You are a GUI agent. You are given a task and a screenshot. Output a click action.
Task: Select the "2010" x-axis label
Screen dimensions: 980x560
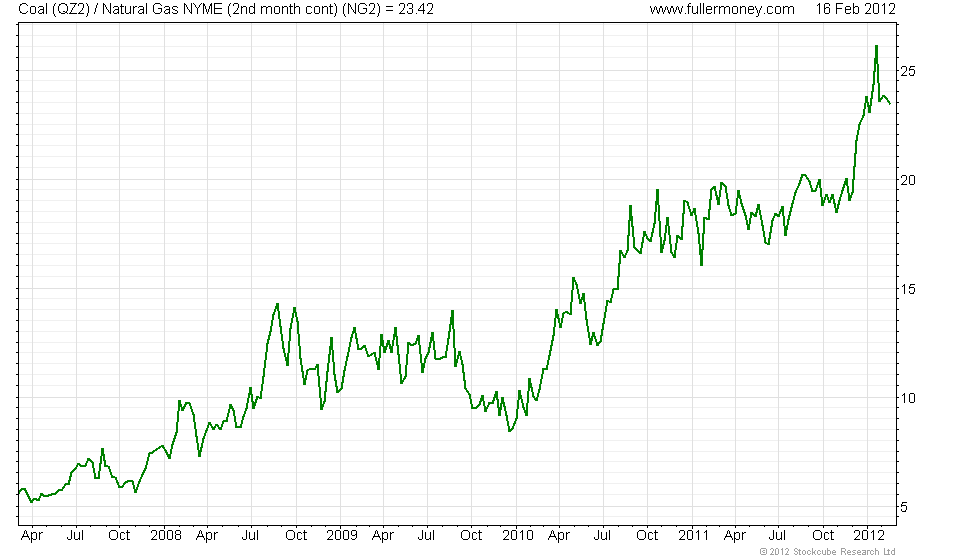coord(518,536)
